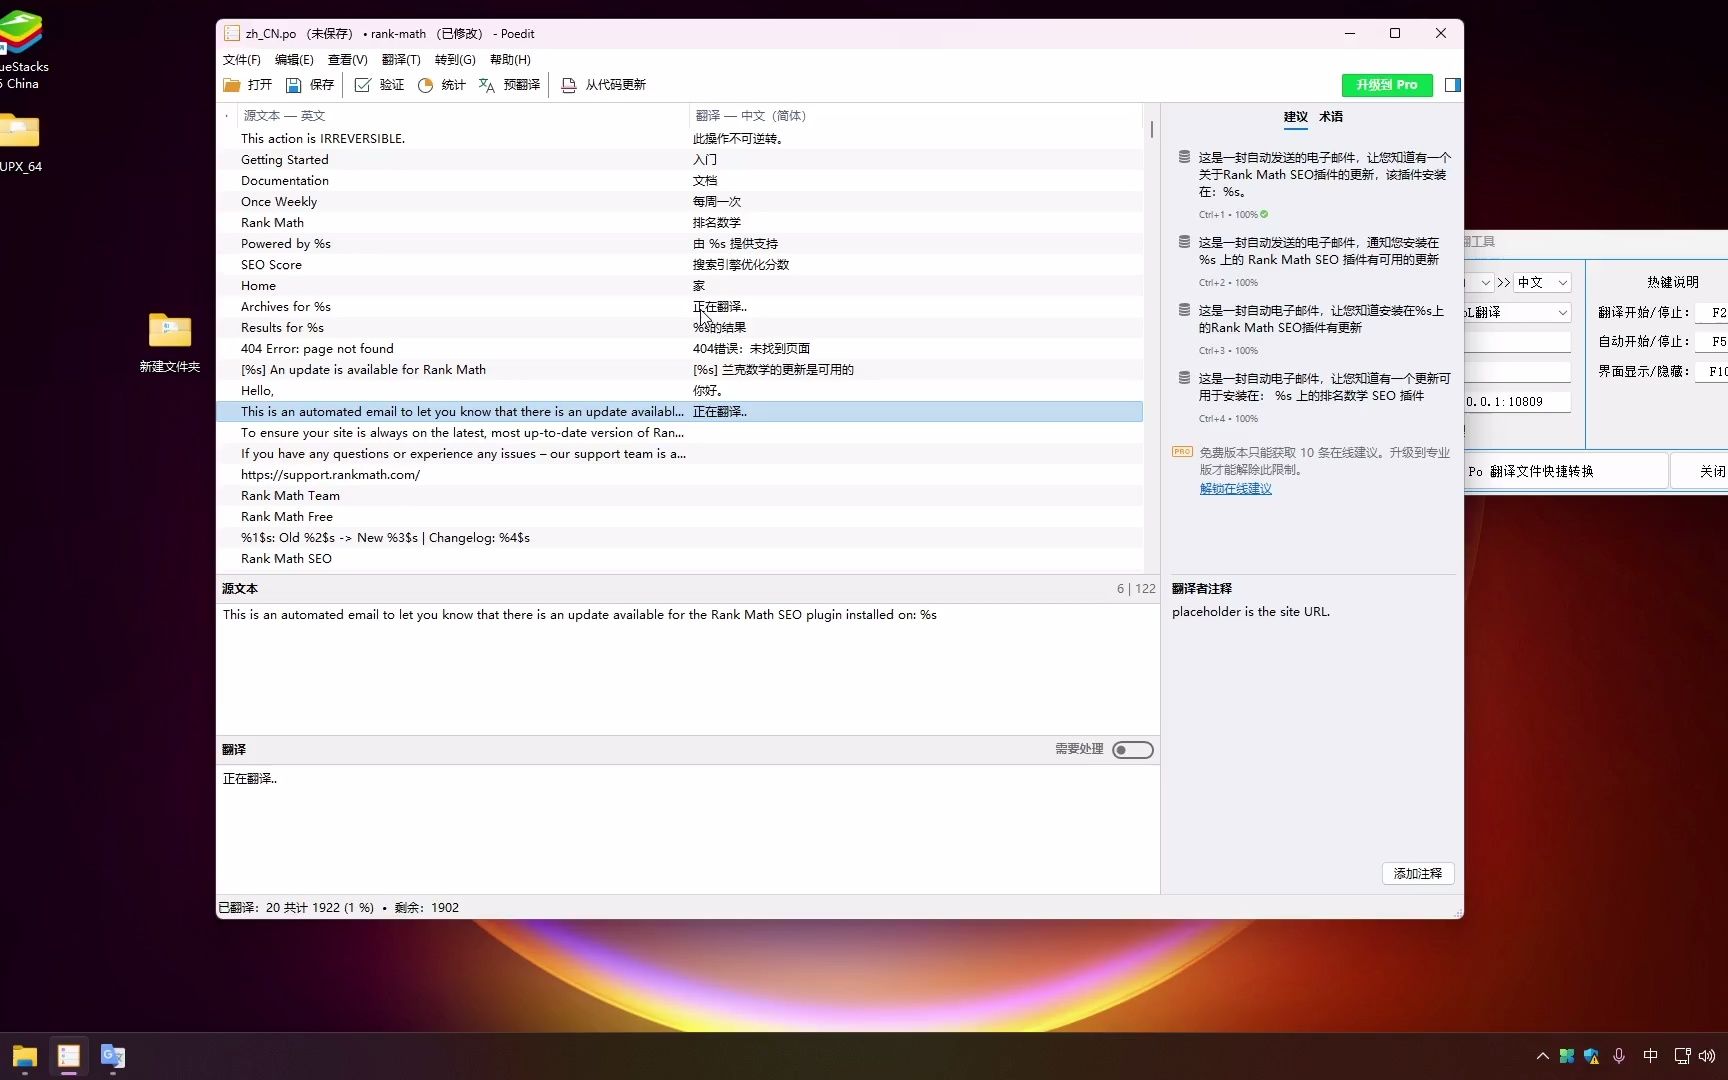
Task: Open the 文件(F) menu
Action: click(241, 60)
